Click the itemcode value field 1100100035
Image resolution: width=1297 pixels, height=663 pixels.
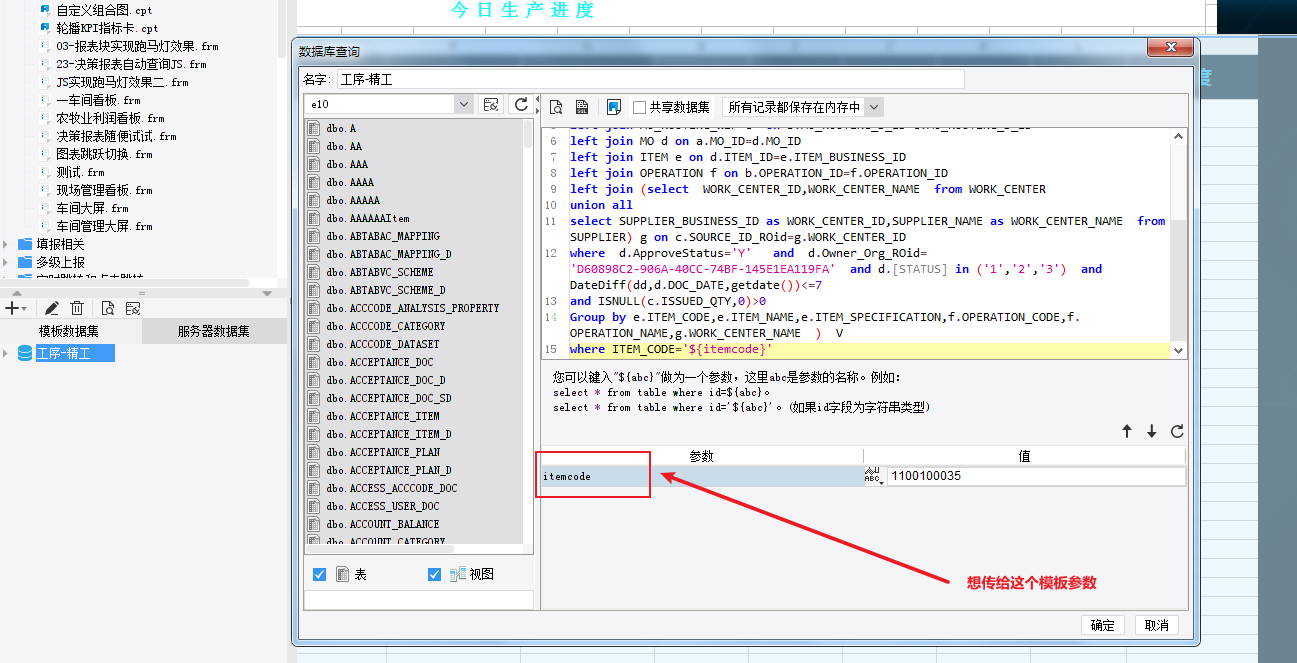1036,476
